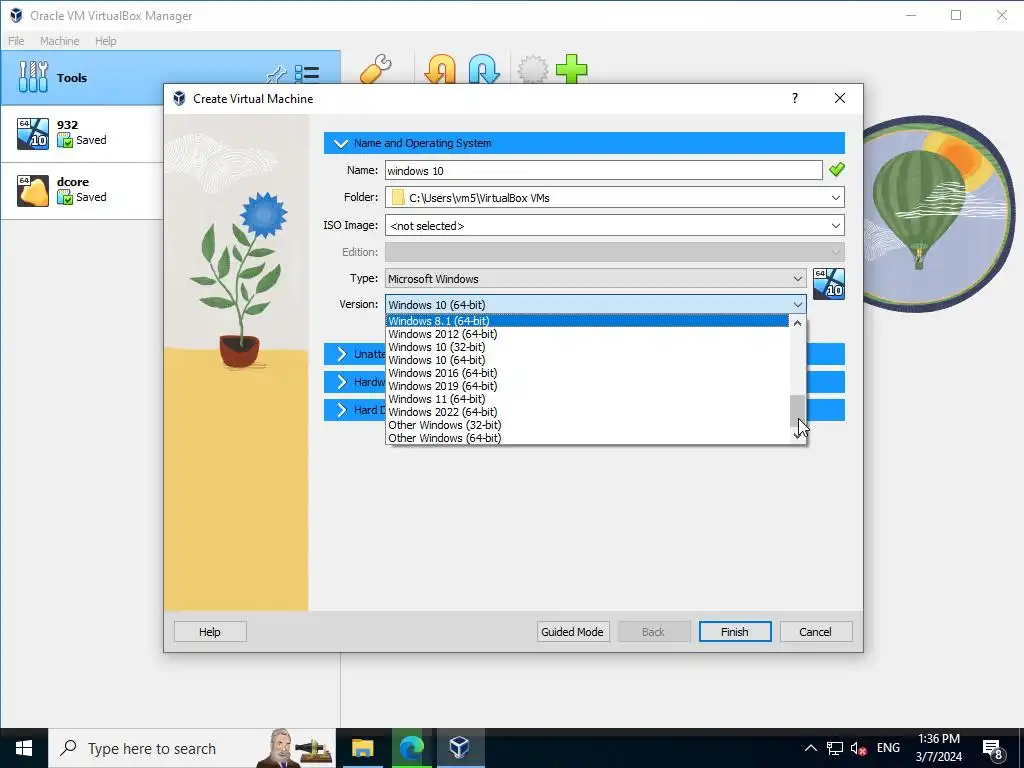Click the Finish button
This screenshot has height=768, width=1024.
(x=735, y=632)
